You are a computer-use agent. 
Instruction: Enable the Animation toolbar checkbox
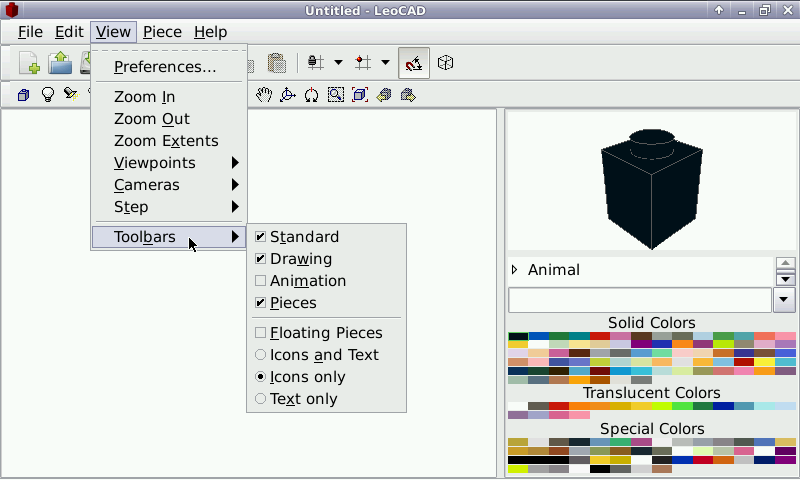(x=260, y=281)
